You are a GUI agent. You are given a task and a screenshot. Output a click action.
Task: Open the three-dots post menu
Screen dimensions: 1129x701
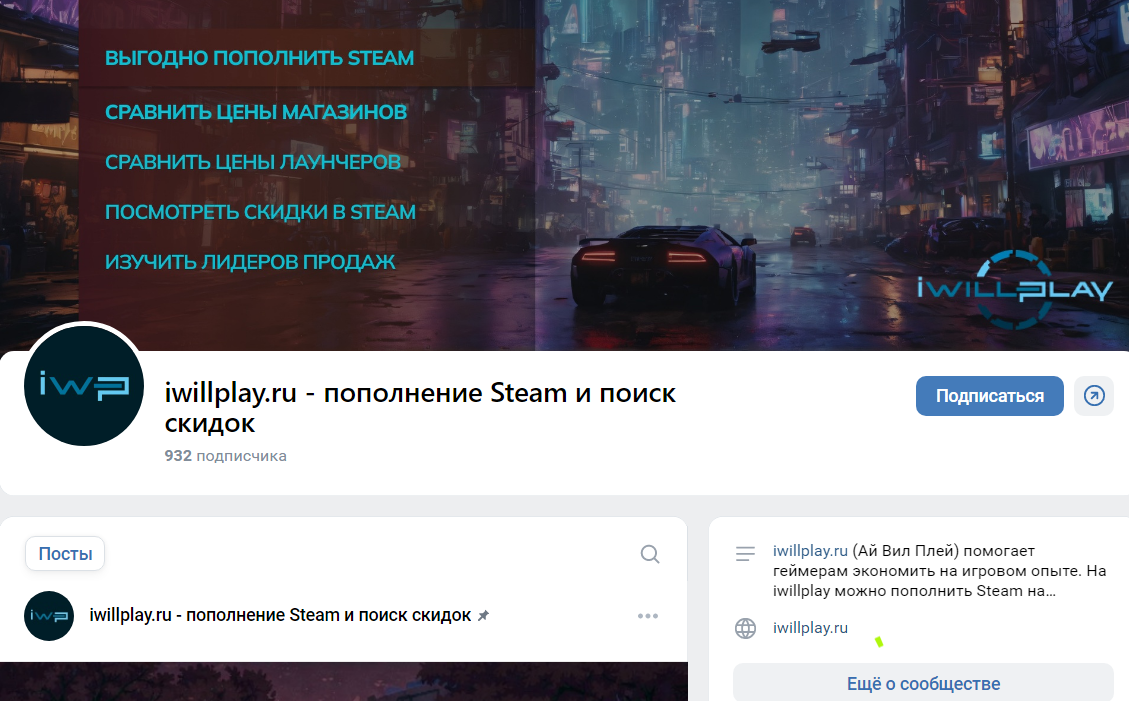click(x=647, y=616)
